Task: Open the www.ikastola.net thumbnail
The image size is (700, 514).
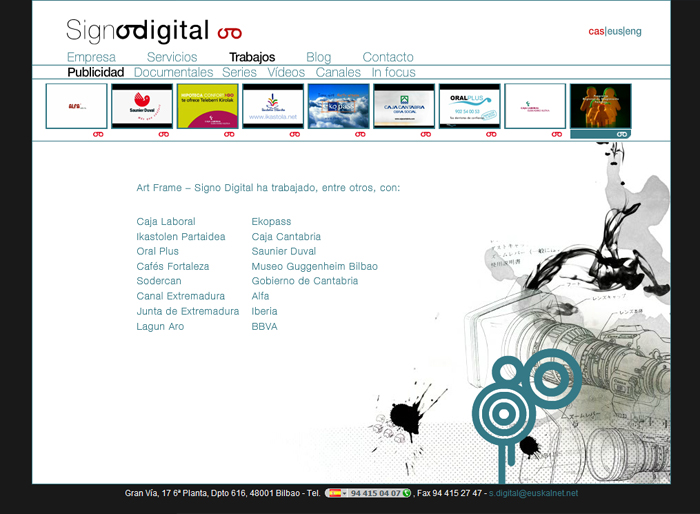Action: coord(273,106)
